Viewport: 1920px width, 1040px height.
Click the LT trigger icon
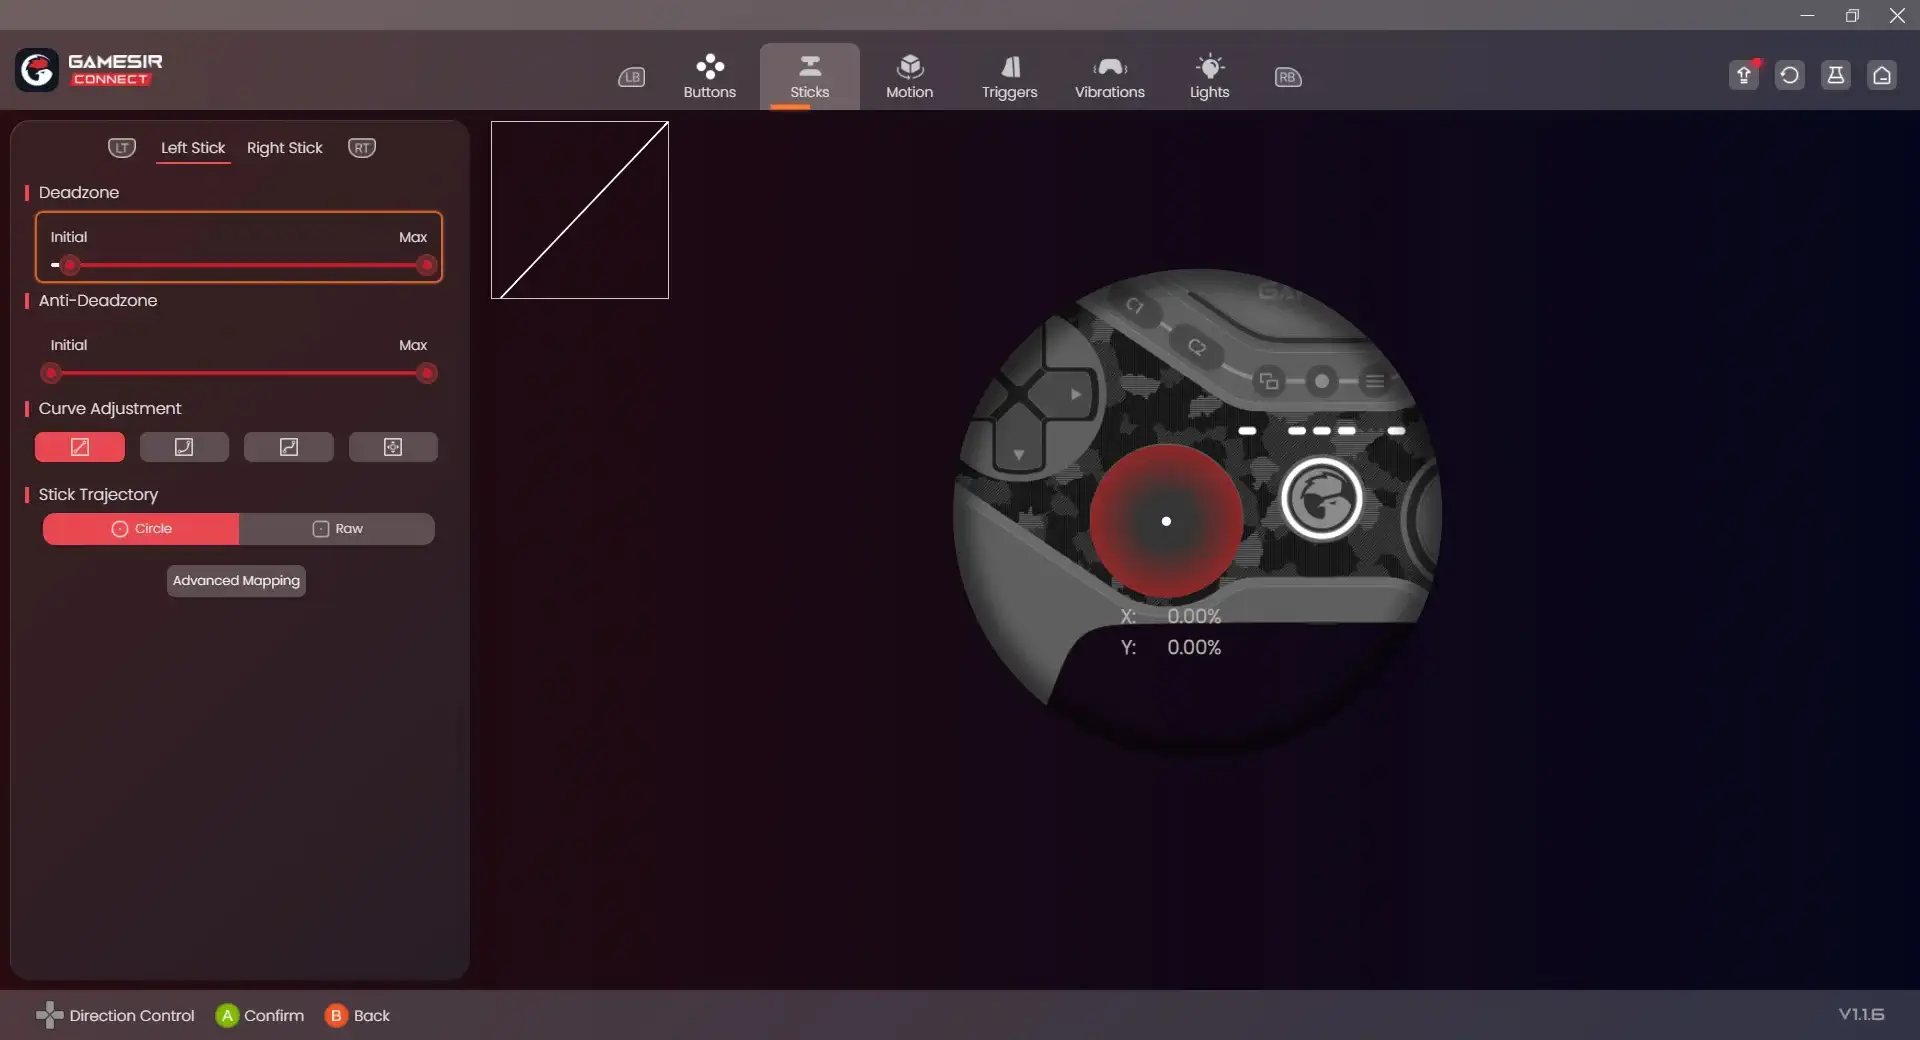click(122, 148)
